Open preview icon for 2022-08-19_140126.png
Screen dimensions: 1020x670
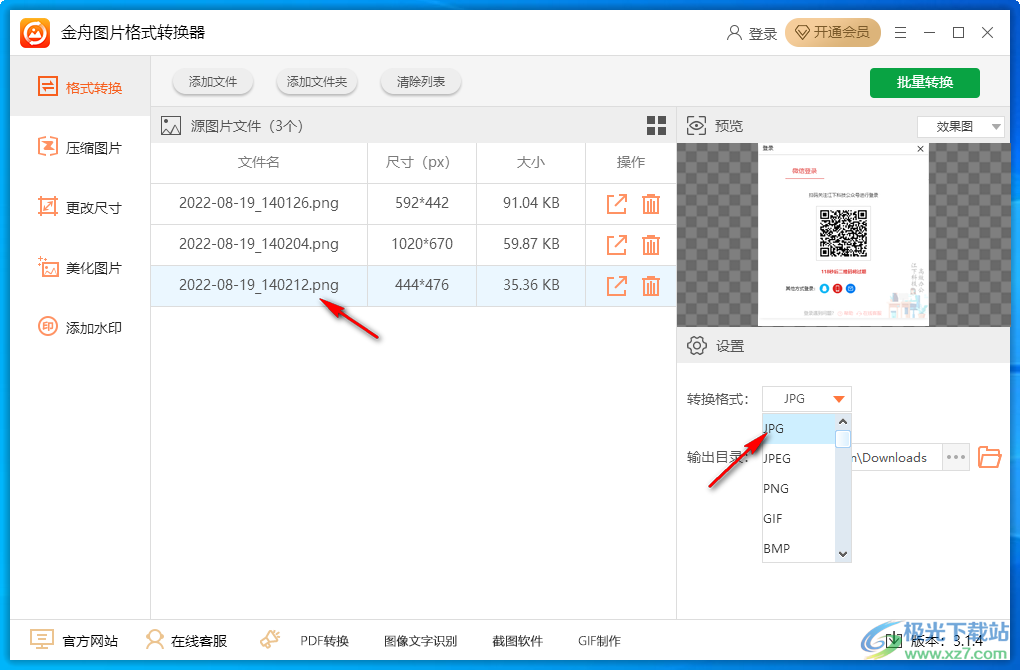pos(617,204)
